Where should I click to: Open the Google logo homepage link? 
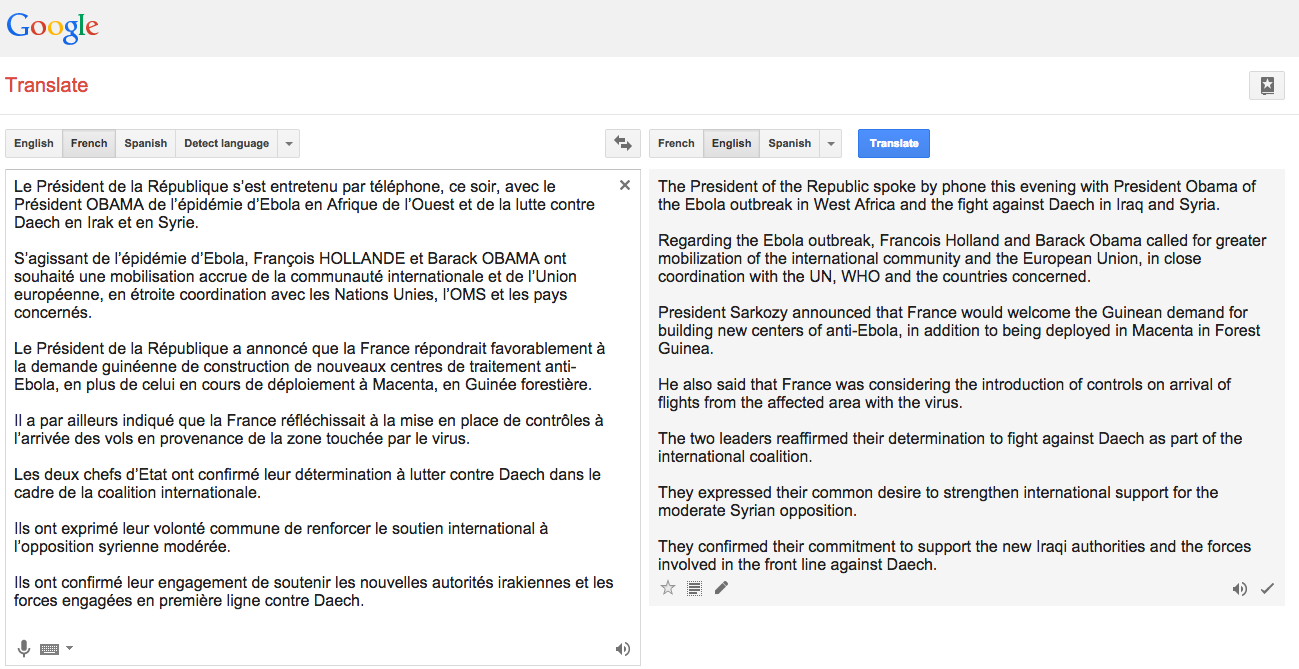click(52, 26)
